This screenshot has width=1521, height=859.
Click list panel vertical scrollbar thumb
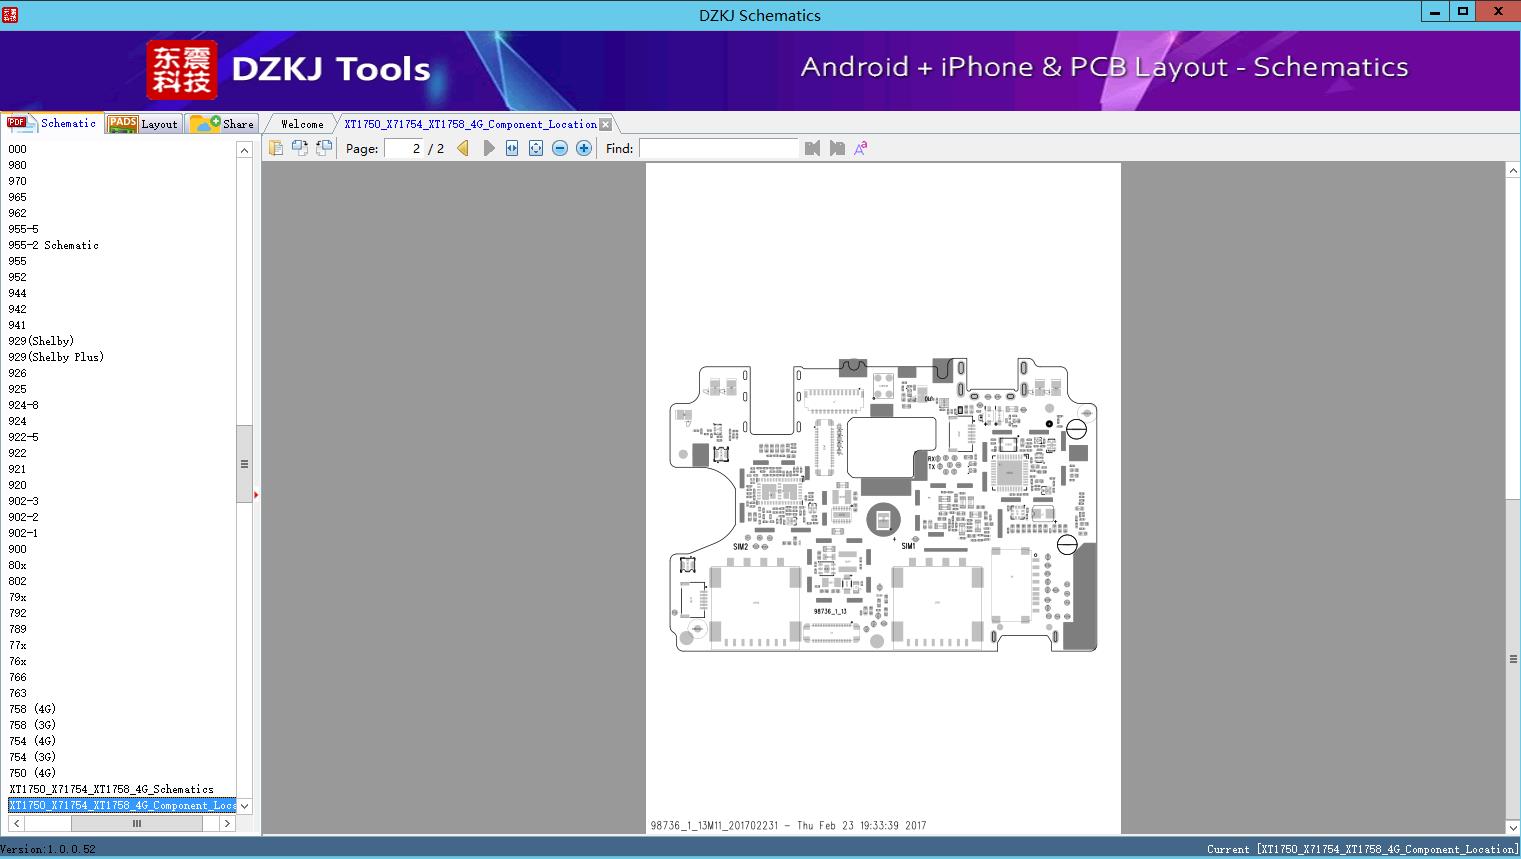tap(244, 464)
